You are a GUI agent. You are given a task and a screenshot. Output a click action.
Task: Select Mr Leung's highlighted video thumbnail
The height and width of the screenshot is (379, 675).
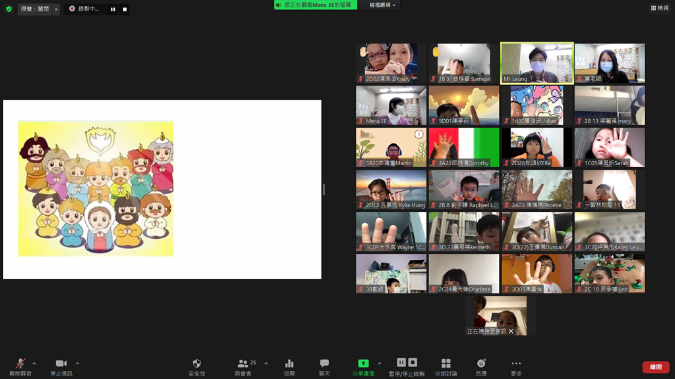pos(537,63)
